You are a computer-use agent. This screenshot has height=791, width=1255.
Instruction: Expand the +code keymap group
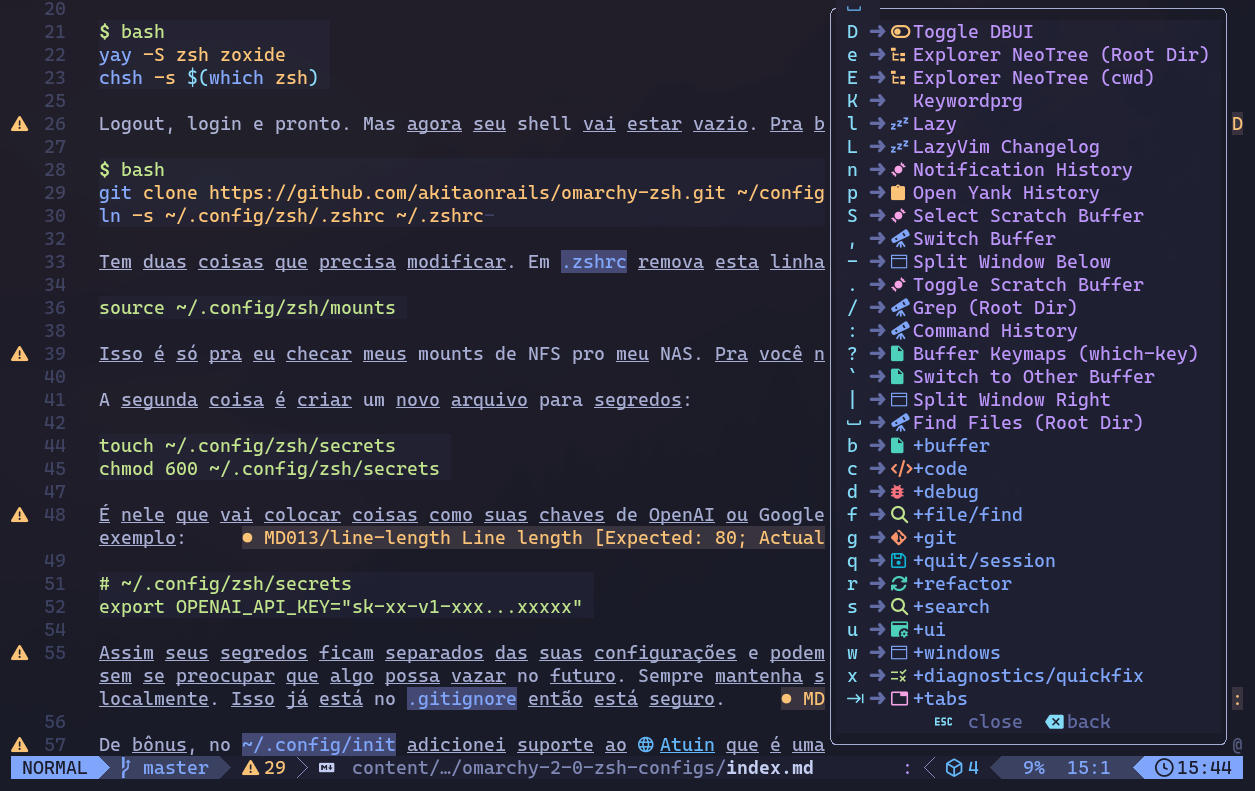click(x=939, y=469)
